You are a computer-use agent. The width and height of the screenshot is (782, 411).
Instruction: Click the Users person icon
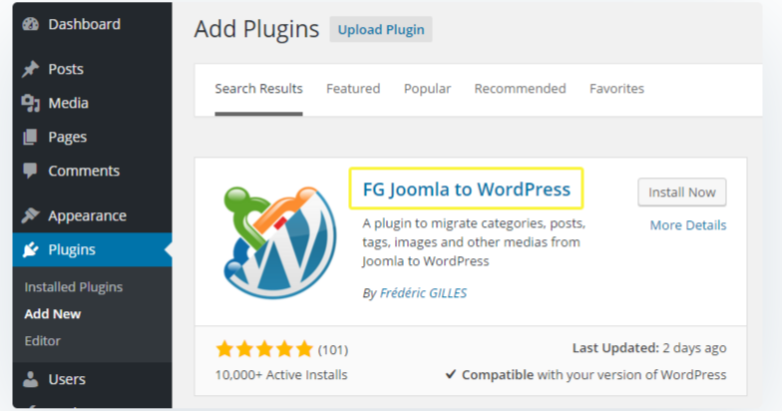30,380
